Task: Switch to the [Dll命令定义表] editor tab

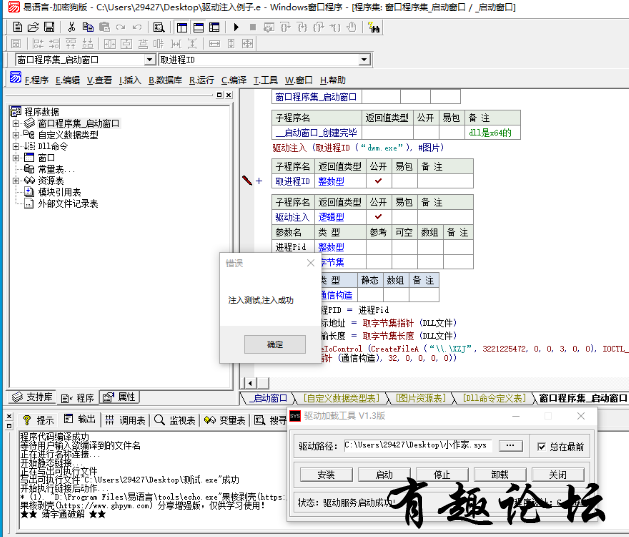Action: (x=494, y=398)
